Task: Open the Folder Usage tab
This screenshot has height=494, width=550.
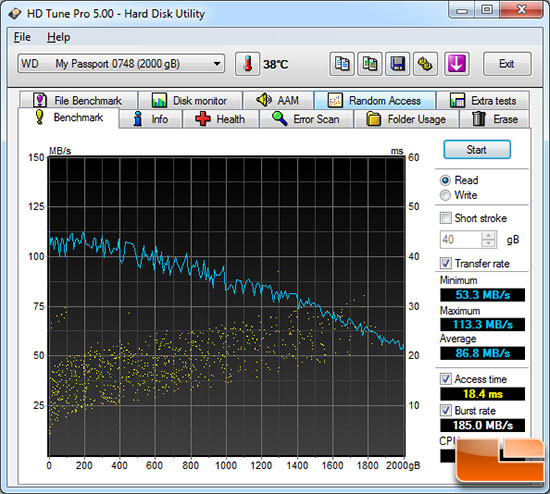Action: click(x=407, y=119)
